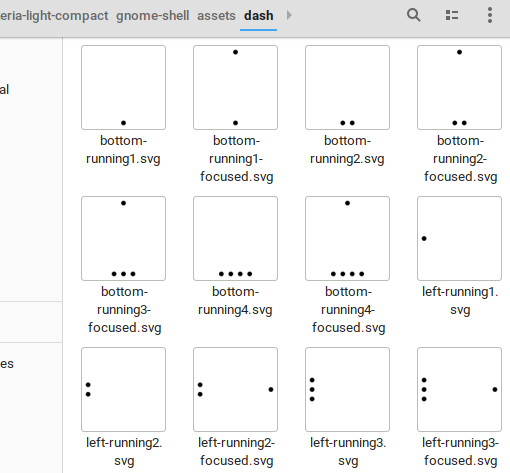Viewport: 510px width, 473px height.
Task: Click the bottom-running2.svg file name
Action: [x=347, y=150]
